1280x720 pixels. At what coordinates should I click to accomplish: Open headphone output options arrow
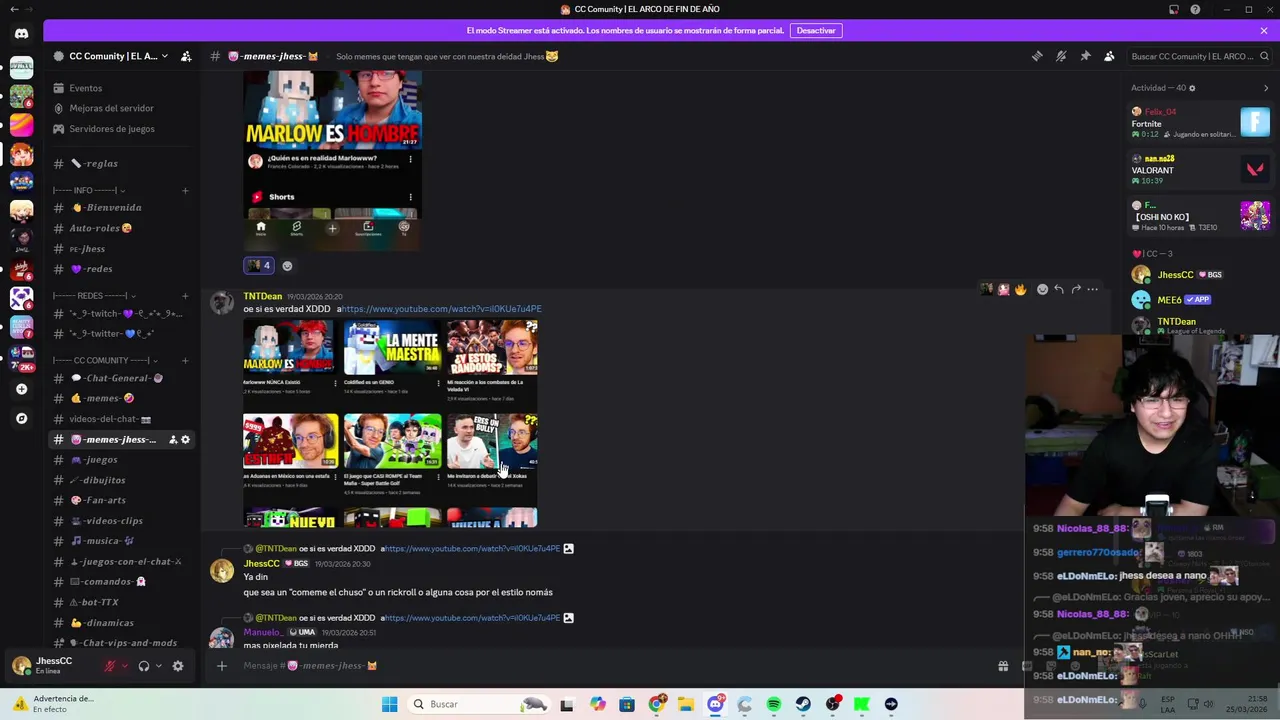[x=158, y=666]
